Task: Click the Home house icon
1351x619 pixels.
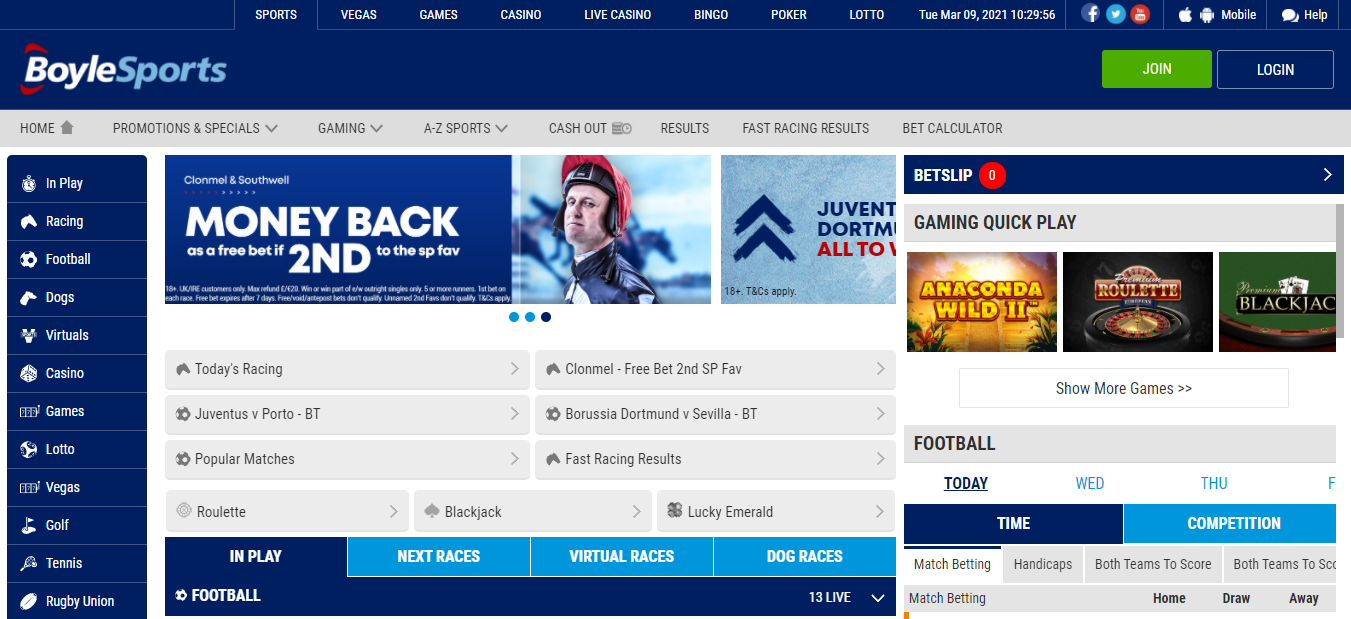Action: pos(67,128)
